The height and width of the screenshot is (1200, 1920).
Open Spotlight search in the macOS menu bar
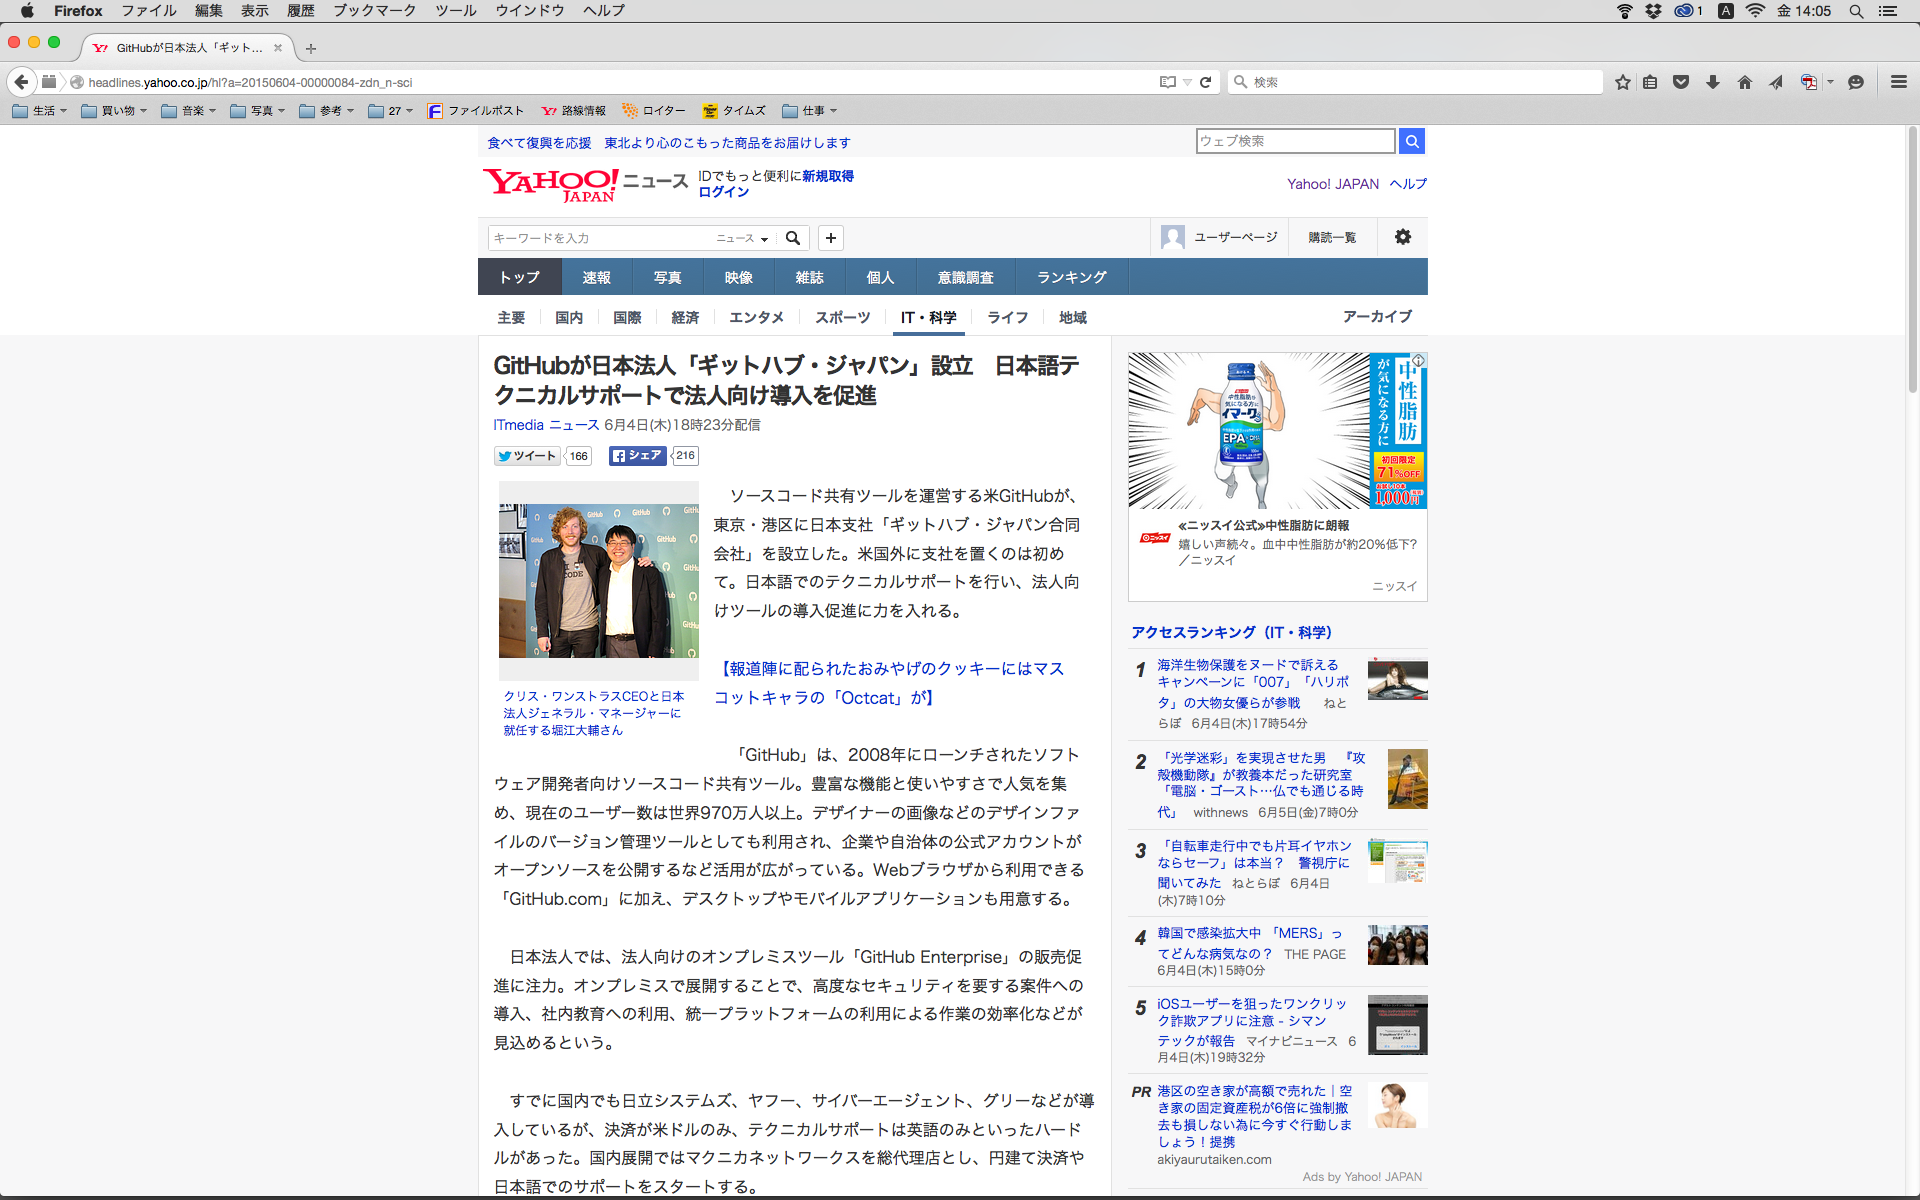click(x=1856, y=11)
